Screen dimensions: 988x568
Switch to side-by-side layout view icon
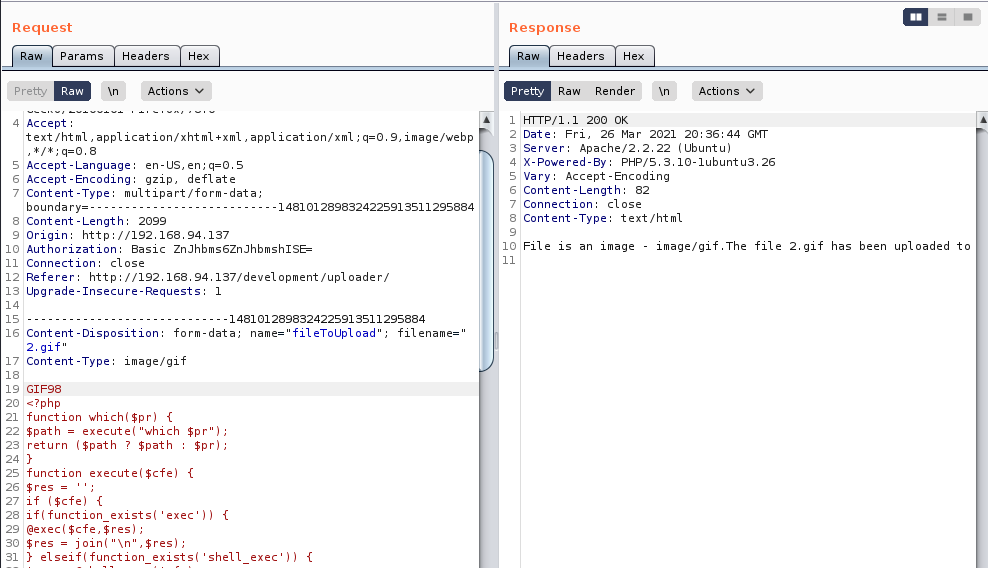tap(916, 17)
